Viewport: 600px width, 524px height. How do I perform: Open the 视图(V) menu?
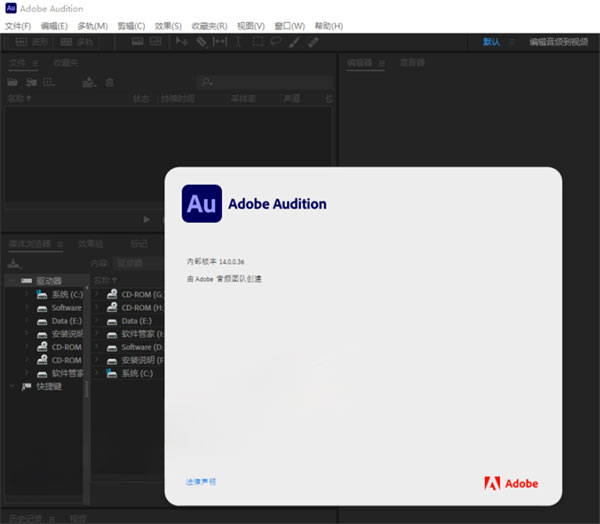[x=251, y=26]
